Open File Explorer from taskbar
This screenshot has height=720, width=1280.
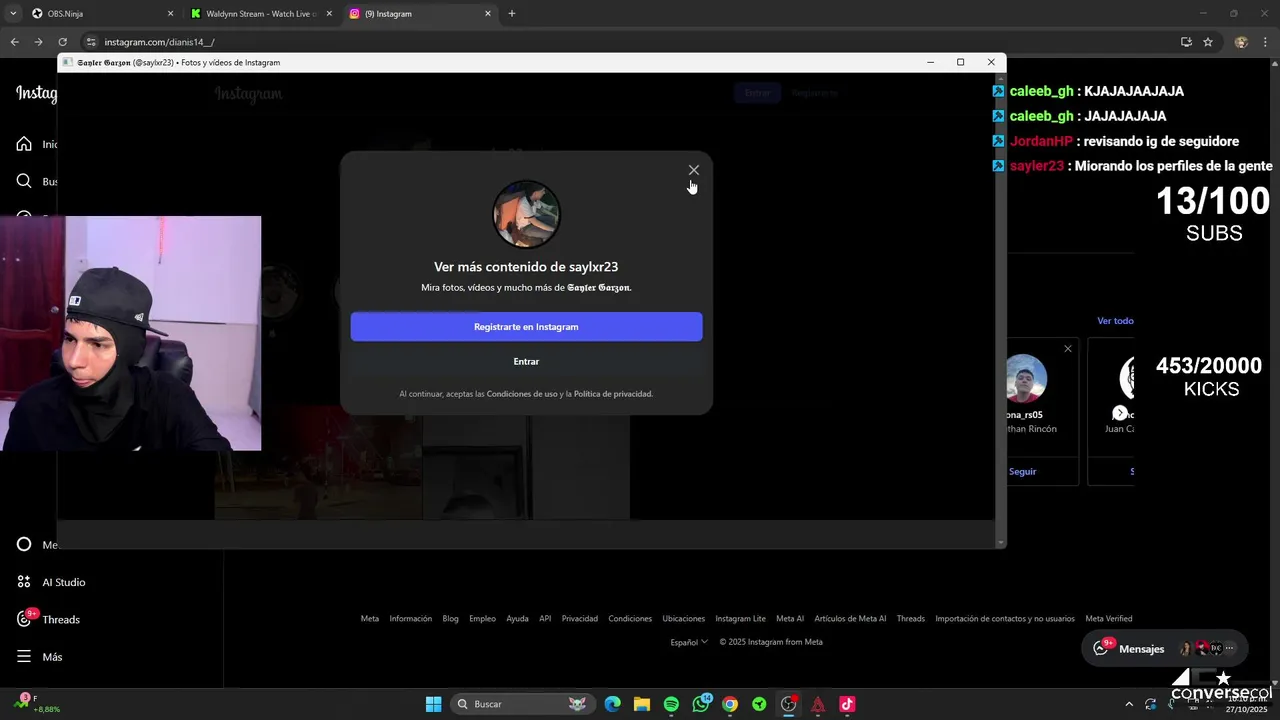642,704
